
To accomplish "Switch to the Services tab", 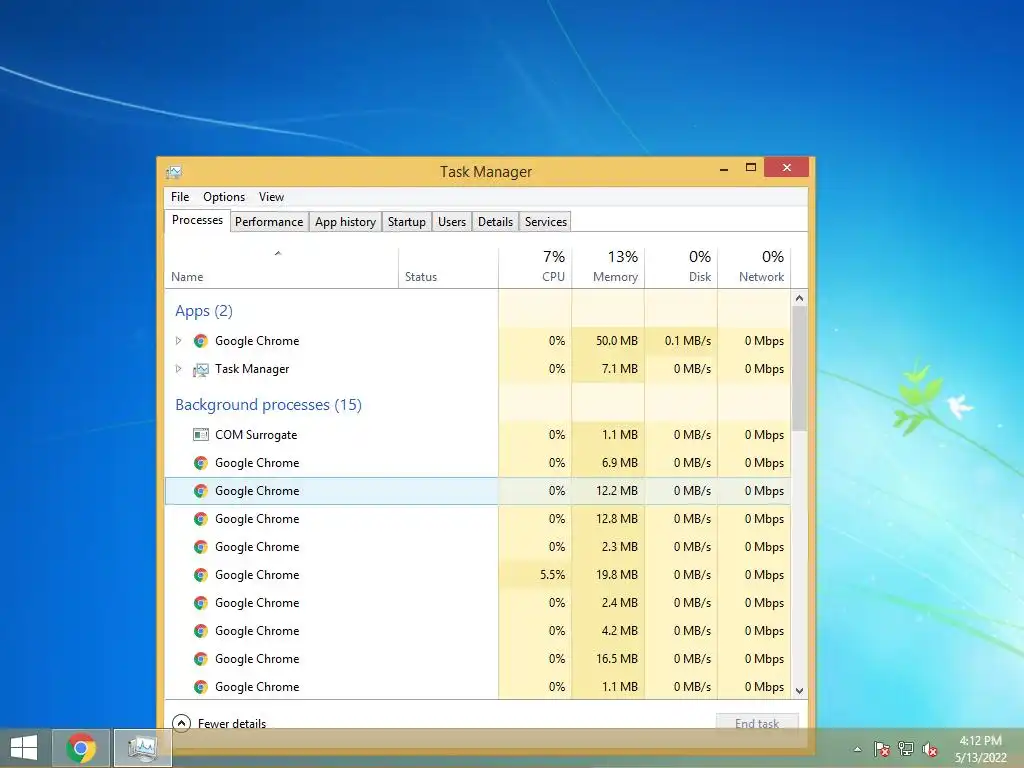I will 546,222.
